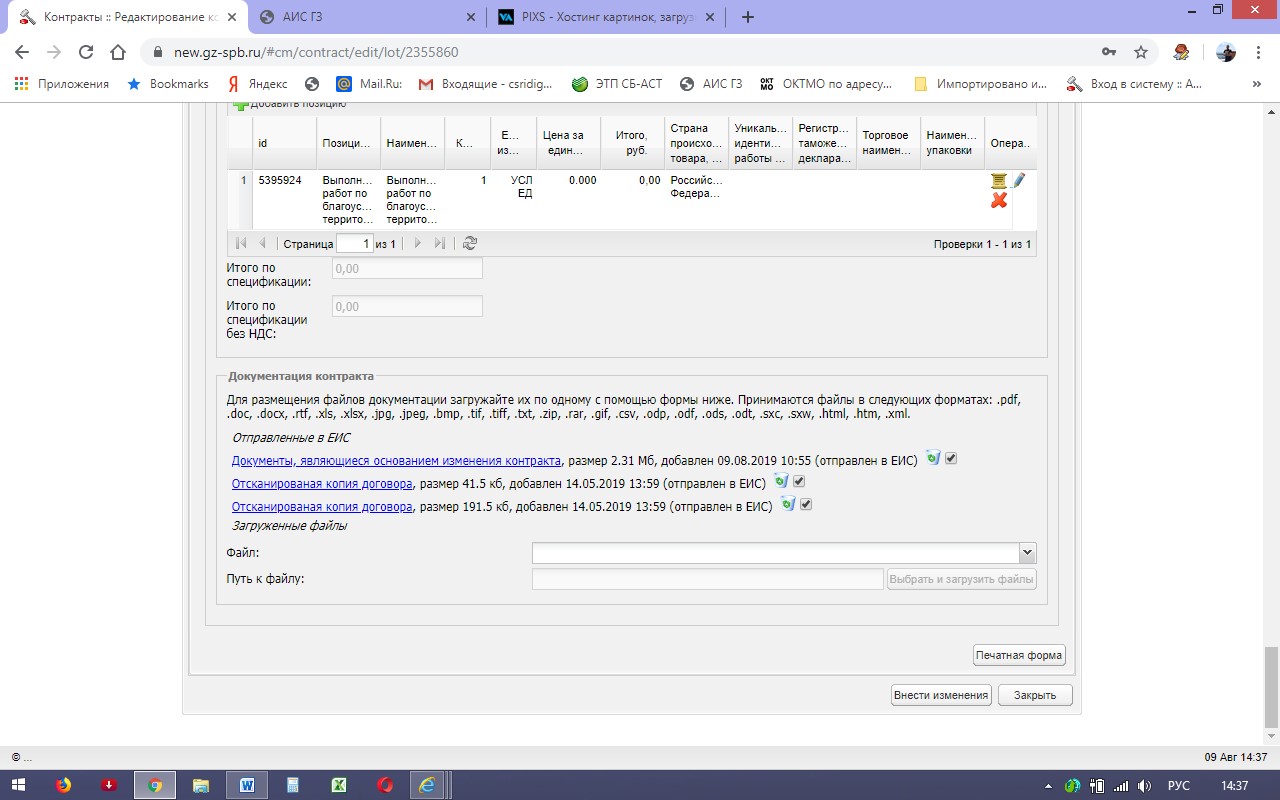Image resolution: width=1280 pixels, height=800 pixels.
Task: Delete the 191.5 кб 'Отсканированая копия договора' file
Action: 788,504
